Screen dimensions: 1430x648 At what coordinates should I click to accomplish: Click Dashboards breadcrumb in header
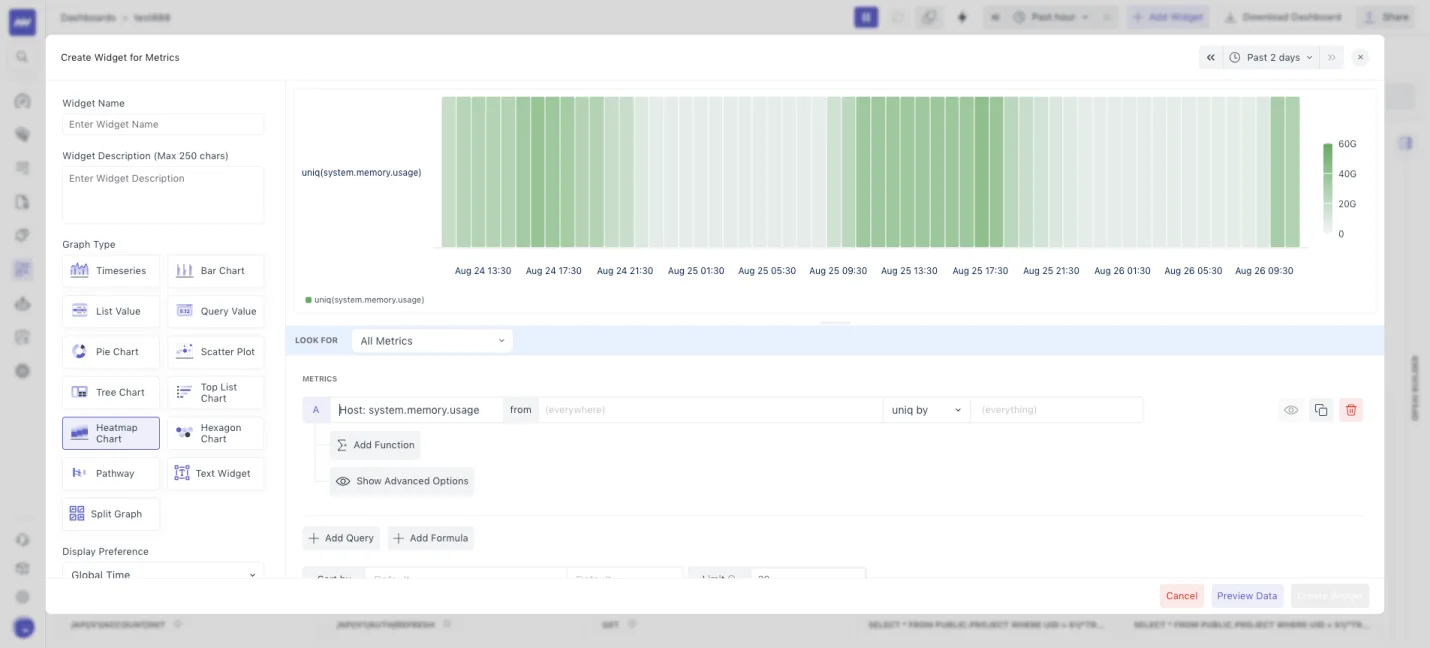click(x=87, y=18)
